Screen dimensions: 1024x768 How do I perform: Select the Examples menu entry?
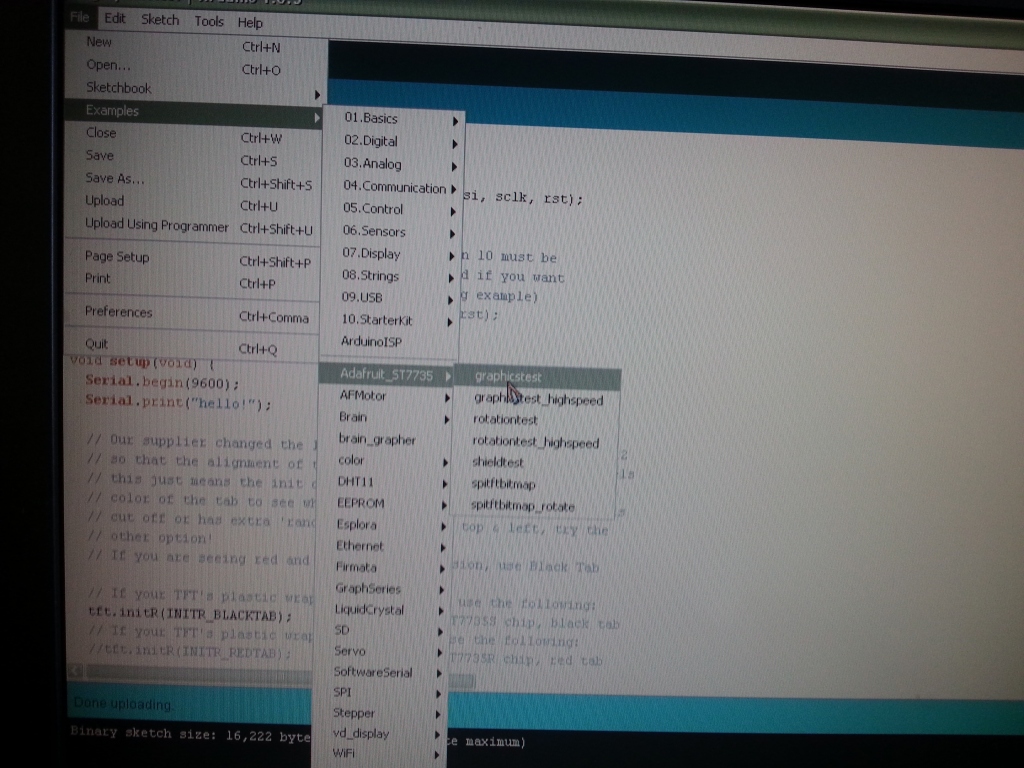[195, 112]
